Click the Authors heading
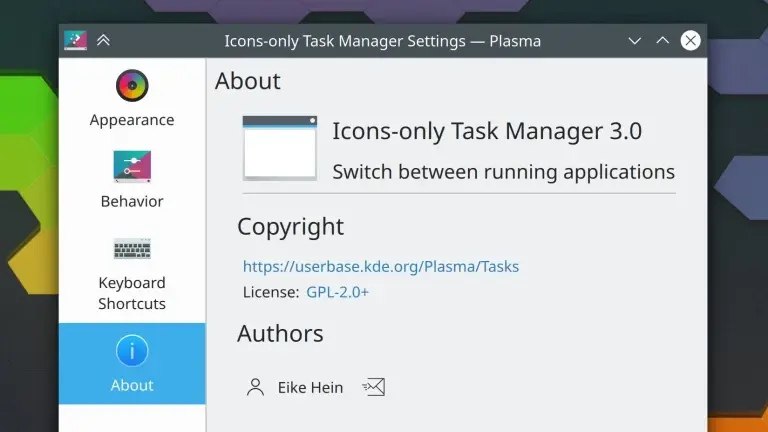 (x=280, y=334)
